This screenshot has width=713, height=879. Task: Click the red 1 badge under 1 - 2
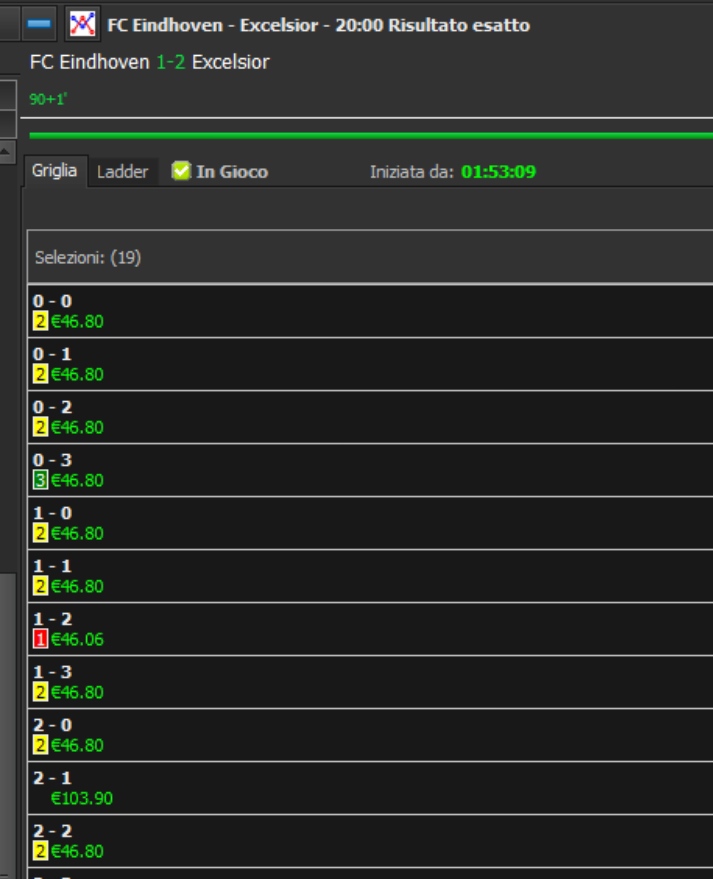click(40, 639)
